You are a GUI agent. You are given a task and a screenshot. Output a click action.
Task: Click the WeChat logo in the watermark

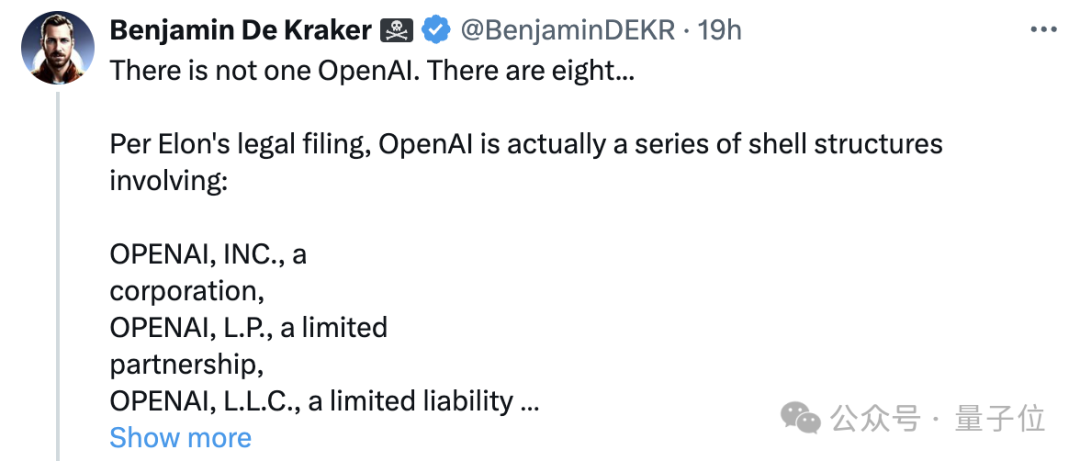[x=802, y=418]
